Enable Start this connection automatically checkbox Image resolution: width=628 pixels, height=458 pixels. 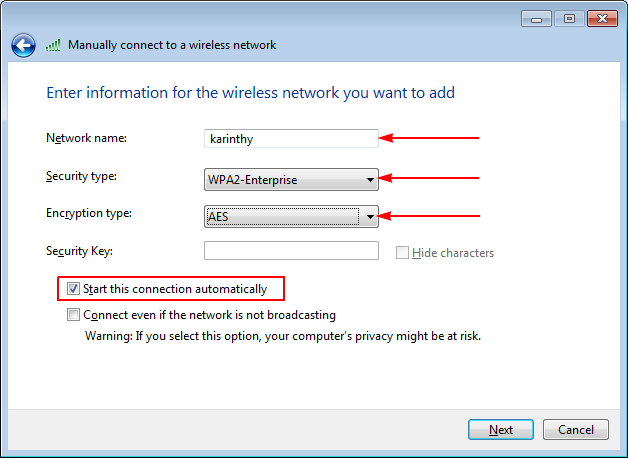pos(73,289)
